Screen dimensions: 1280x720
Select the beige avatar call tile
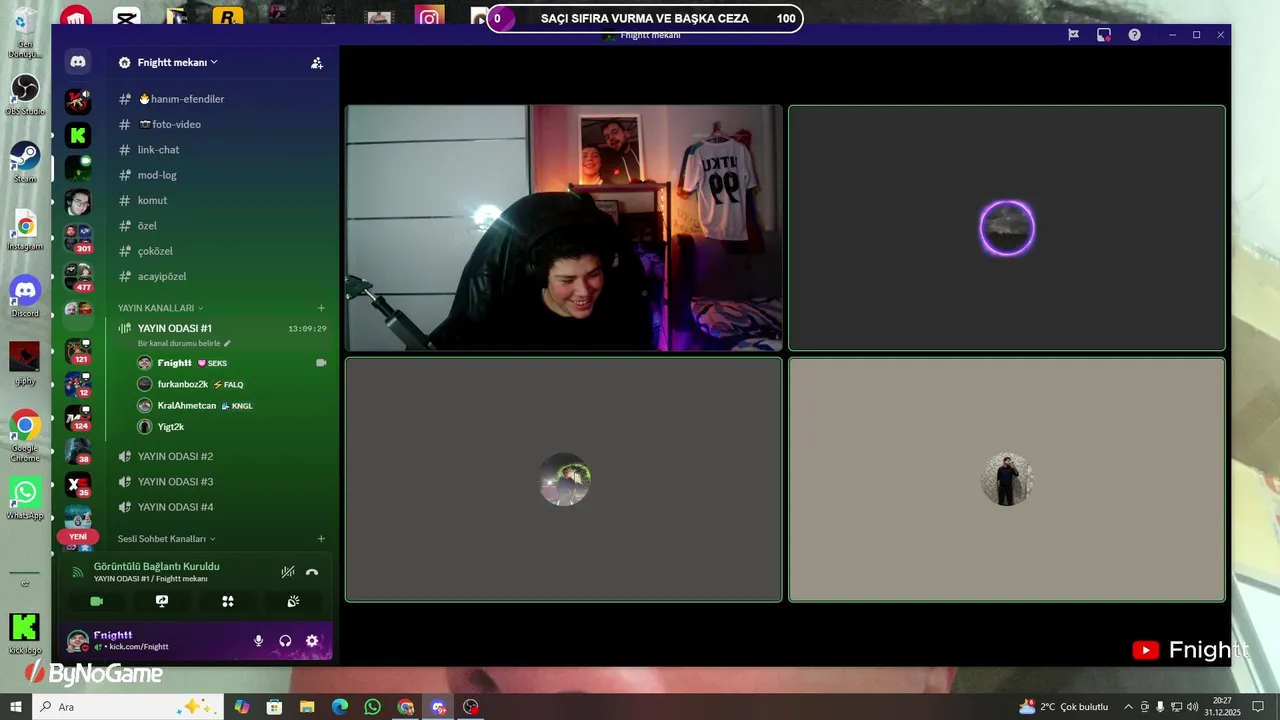[x=1007, y=480]
